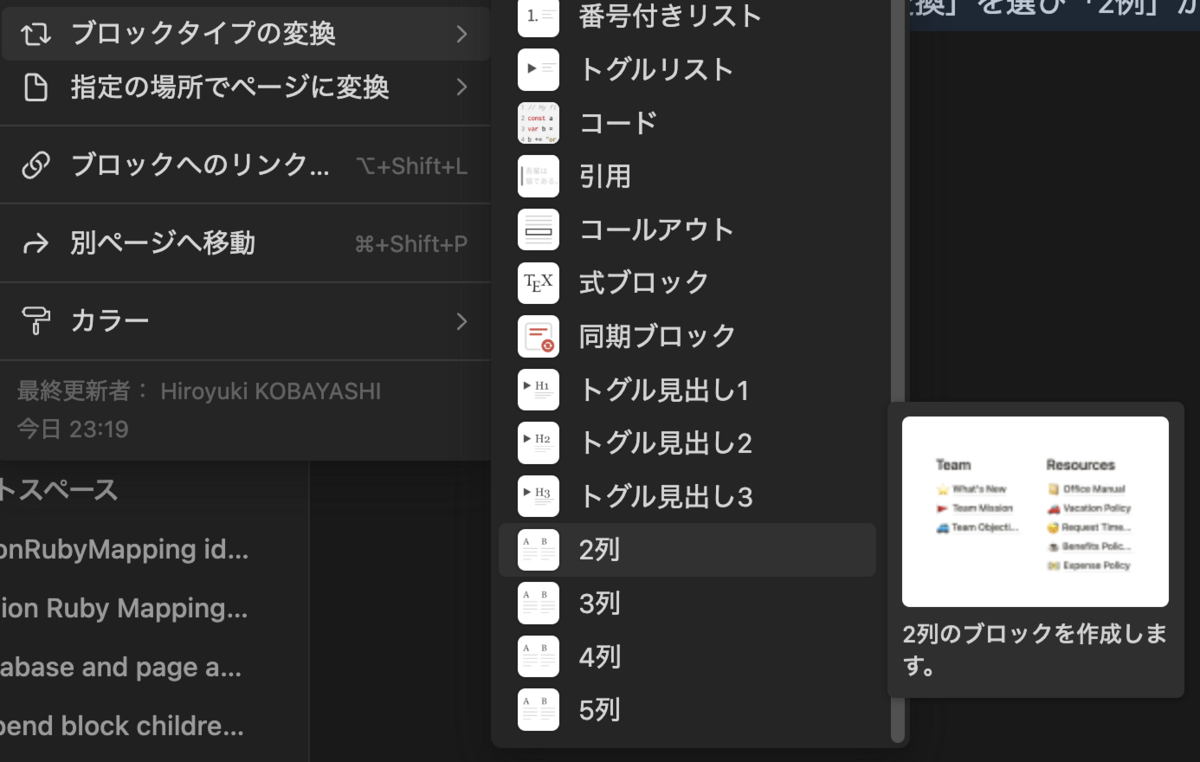Open sidebar page ion Ruby Mapping...
The width and height of the screenshot is (1200, 762).
tap(124, 608)
